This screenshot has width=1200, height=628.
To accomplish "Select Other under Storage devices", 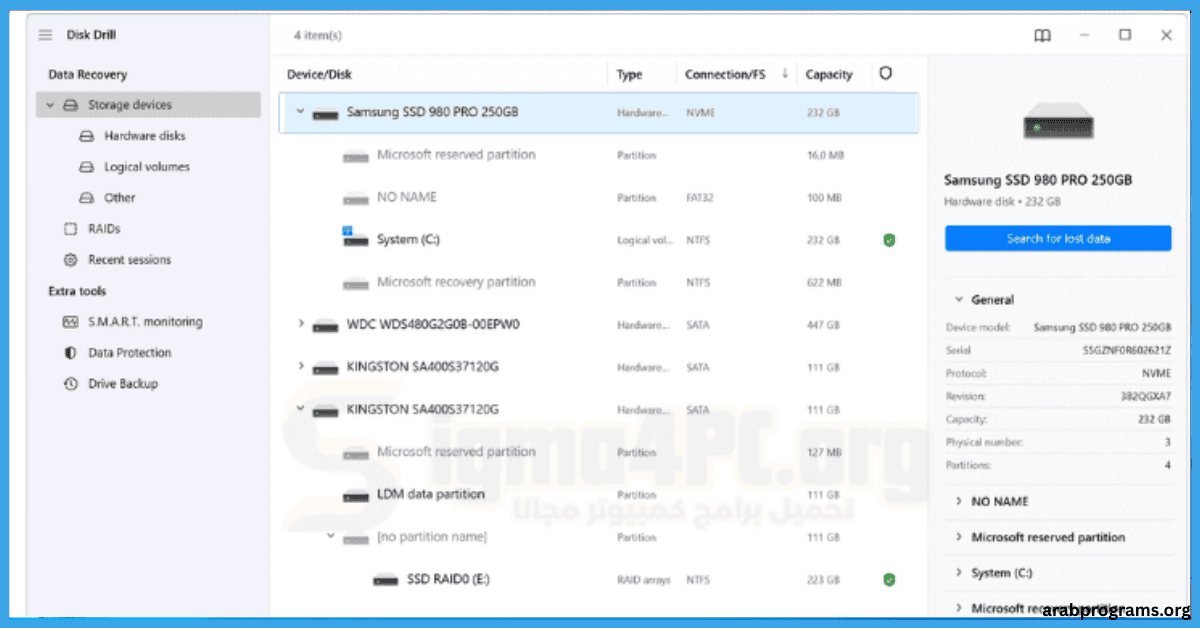I will (x=120, y=198).
